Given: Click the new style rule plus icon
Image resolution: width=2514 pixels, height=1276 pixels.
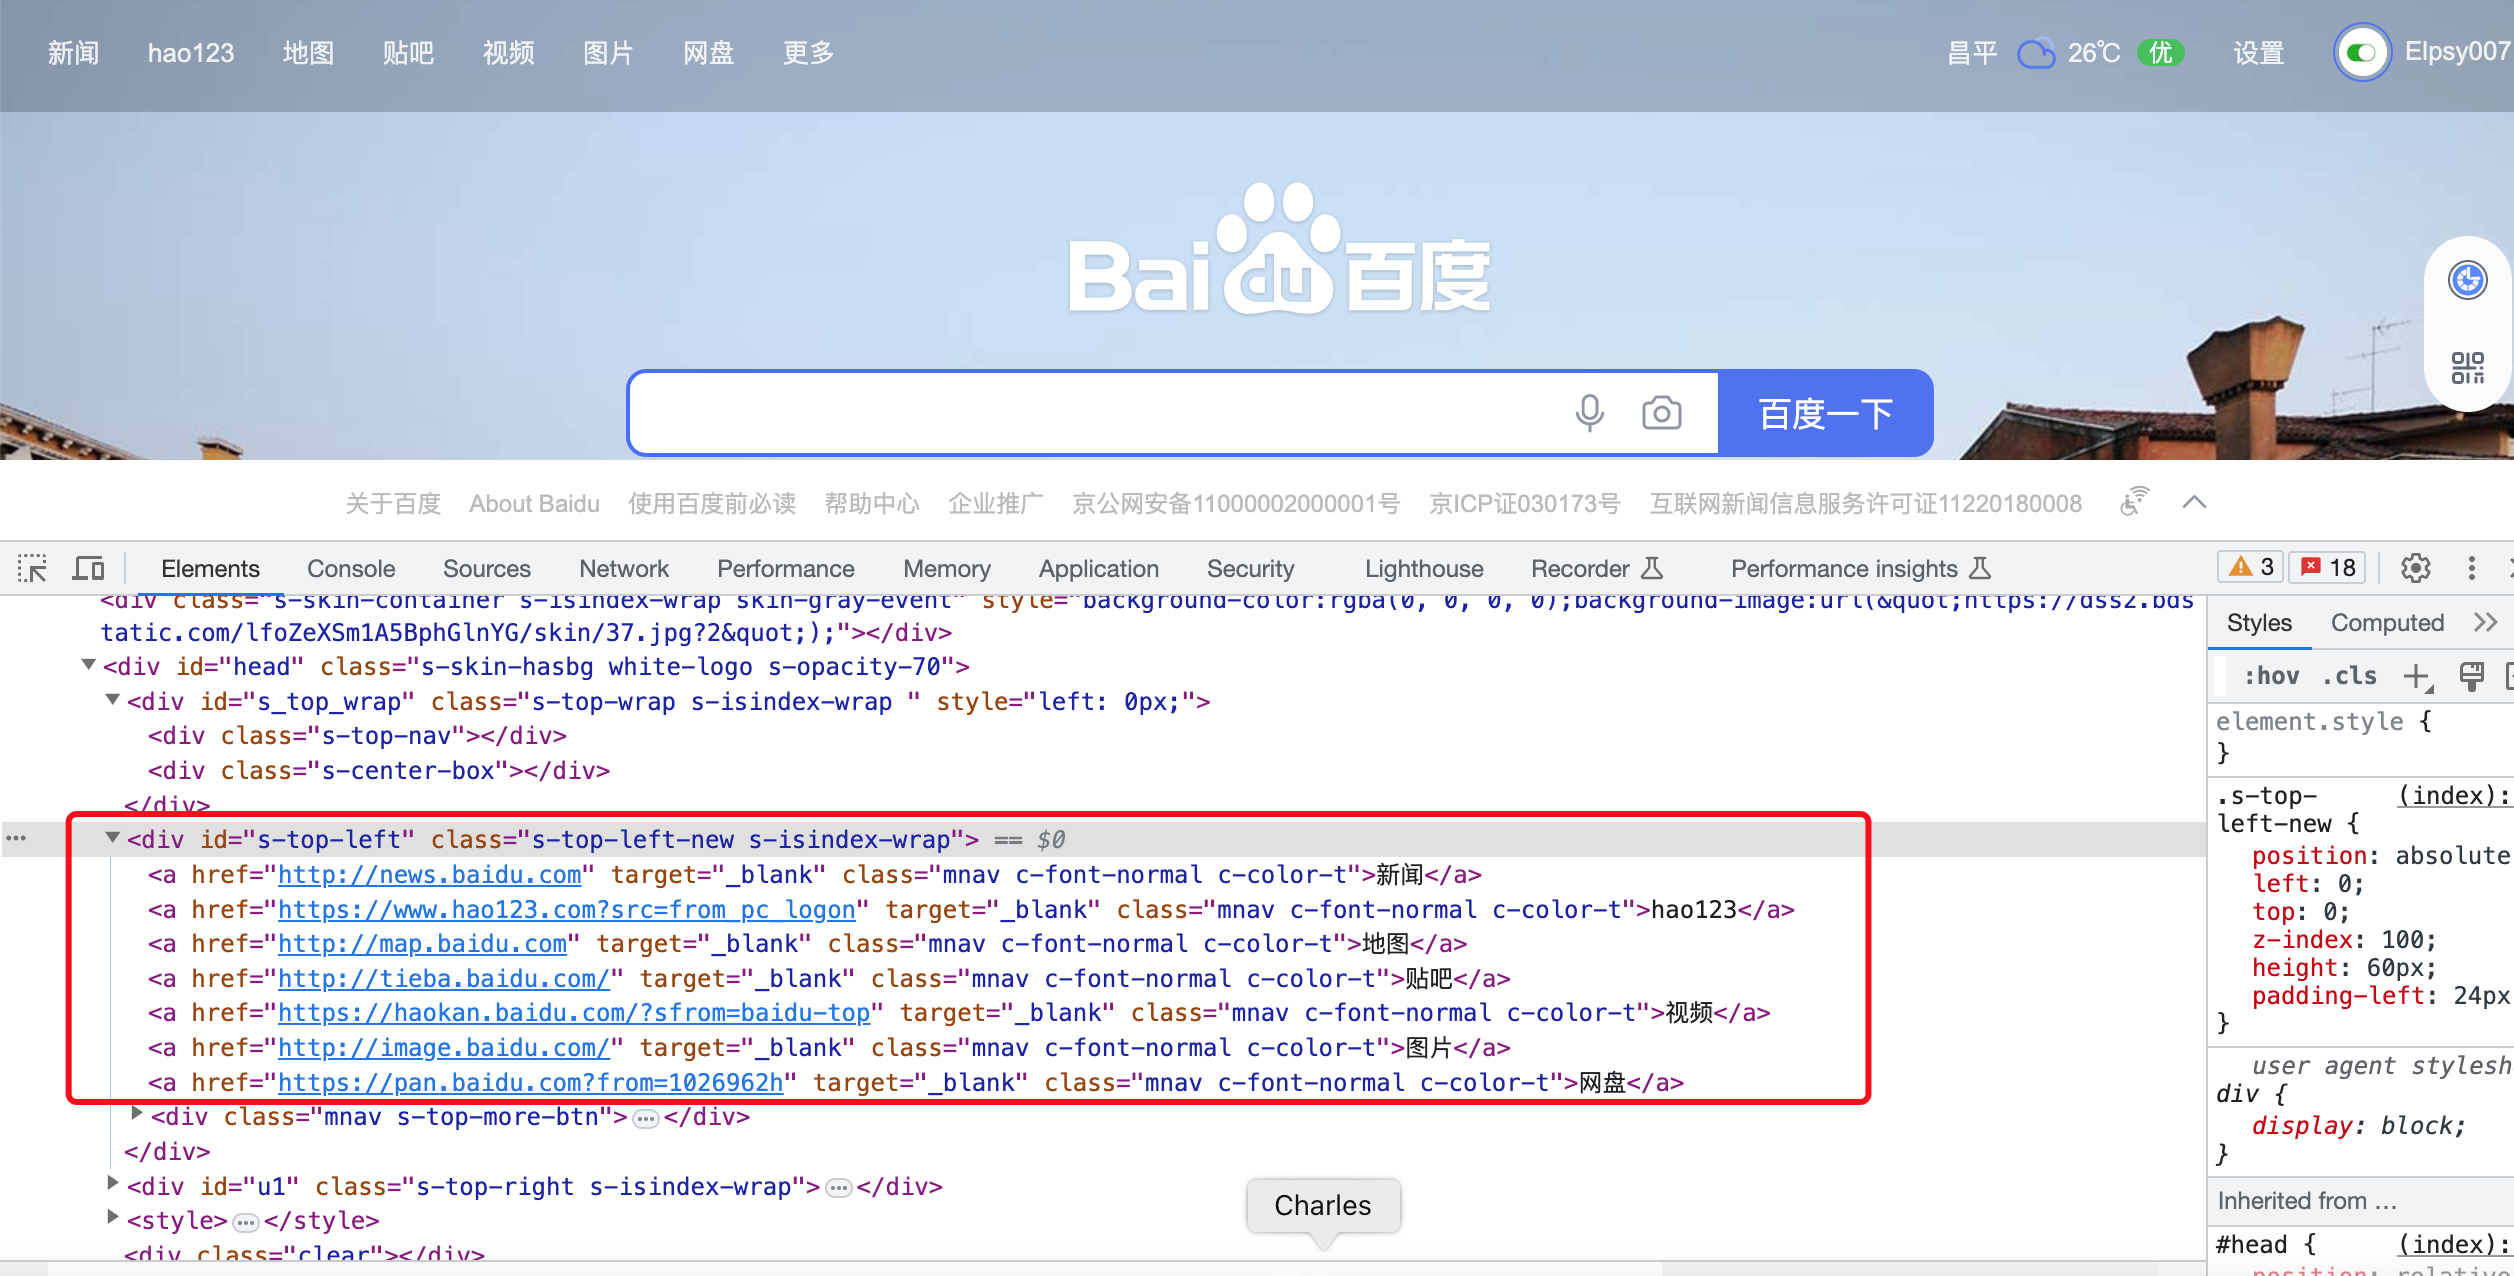Looking at the screenshot, I should click(x=2416, y=676).
